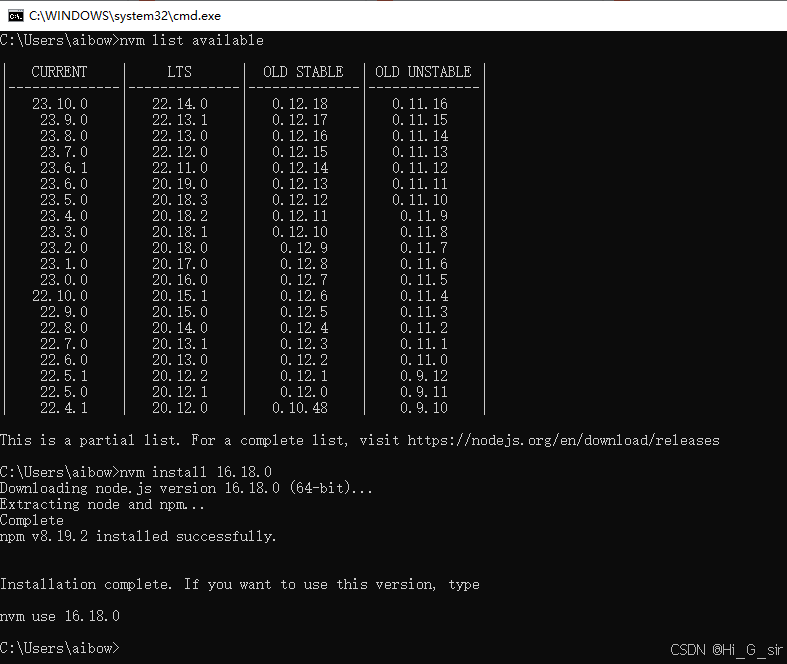
Task: Click version 22.10.0 in CURRENT column
Action: click(60, 296)
